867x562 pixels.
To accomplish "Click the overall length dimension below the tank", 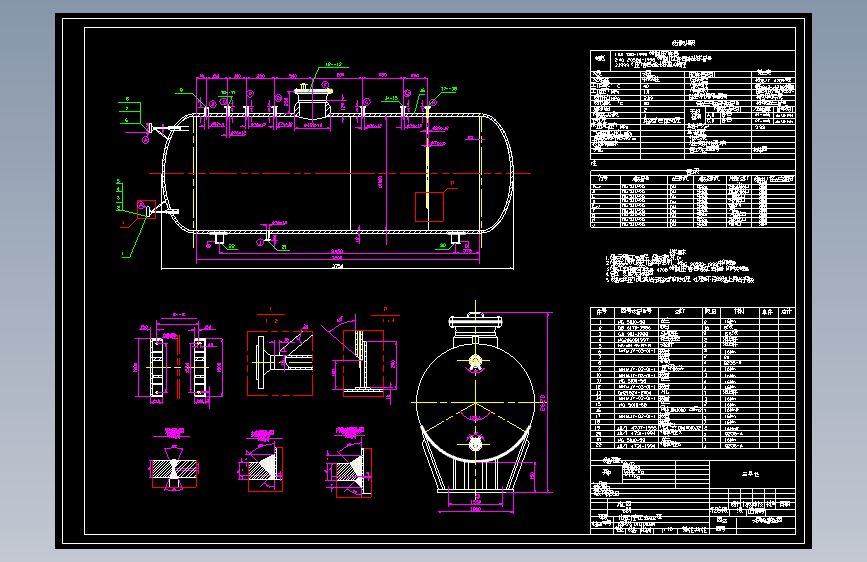I will pos(337,267).
